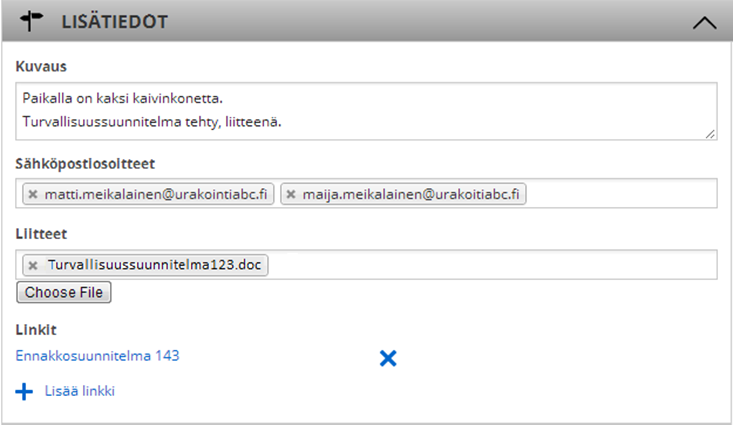Click empty space in Sähköpostiosoitteet field
Viewport: 733px width, 425px height.
tap(622, 194)
